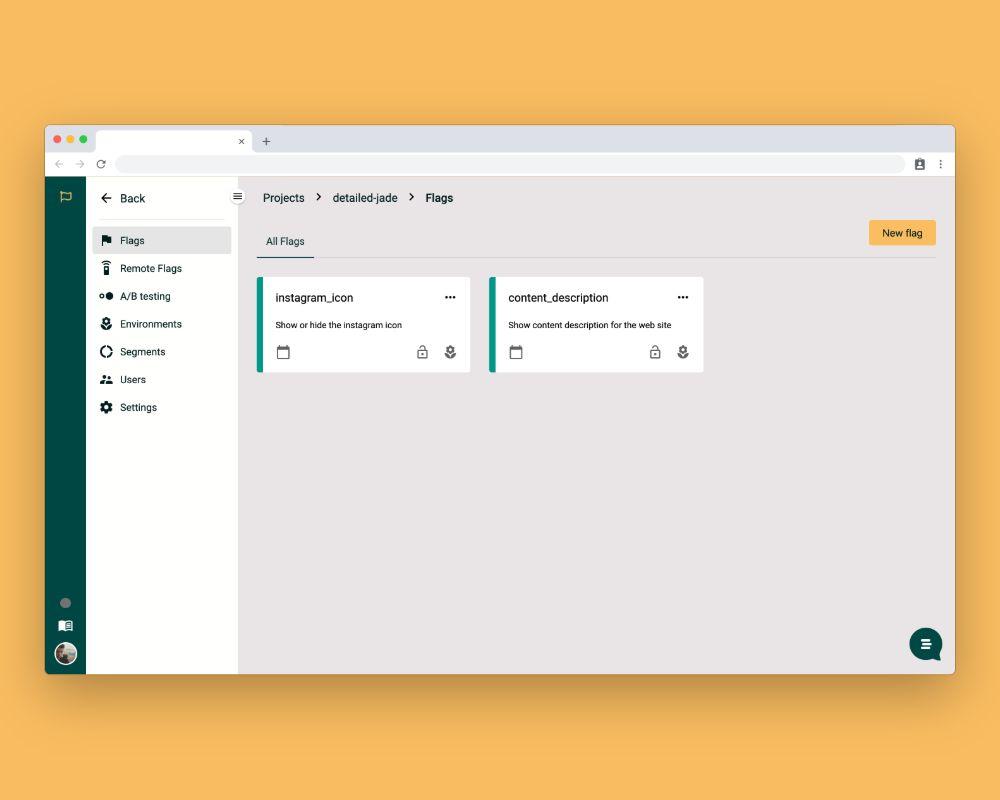Open the chat support bubble
The image size is (1000, 800).
click(925, 644)
